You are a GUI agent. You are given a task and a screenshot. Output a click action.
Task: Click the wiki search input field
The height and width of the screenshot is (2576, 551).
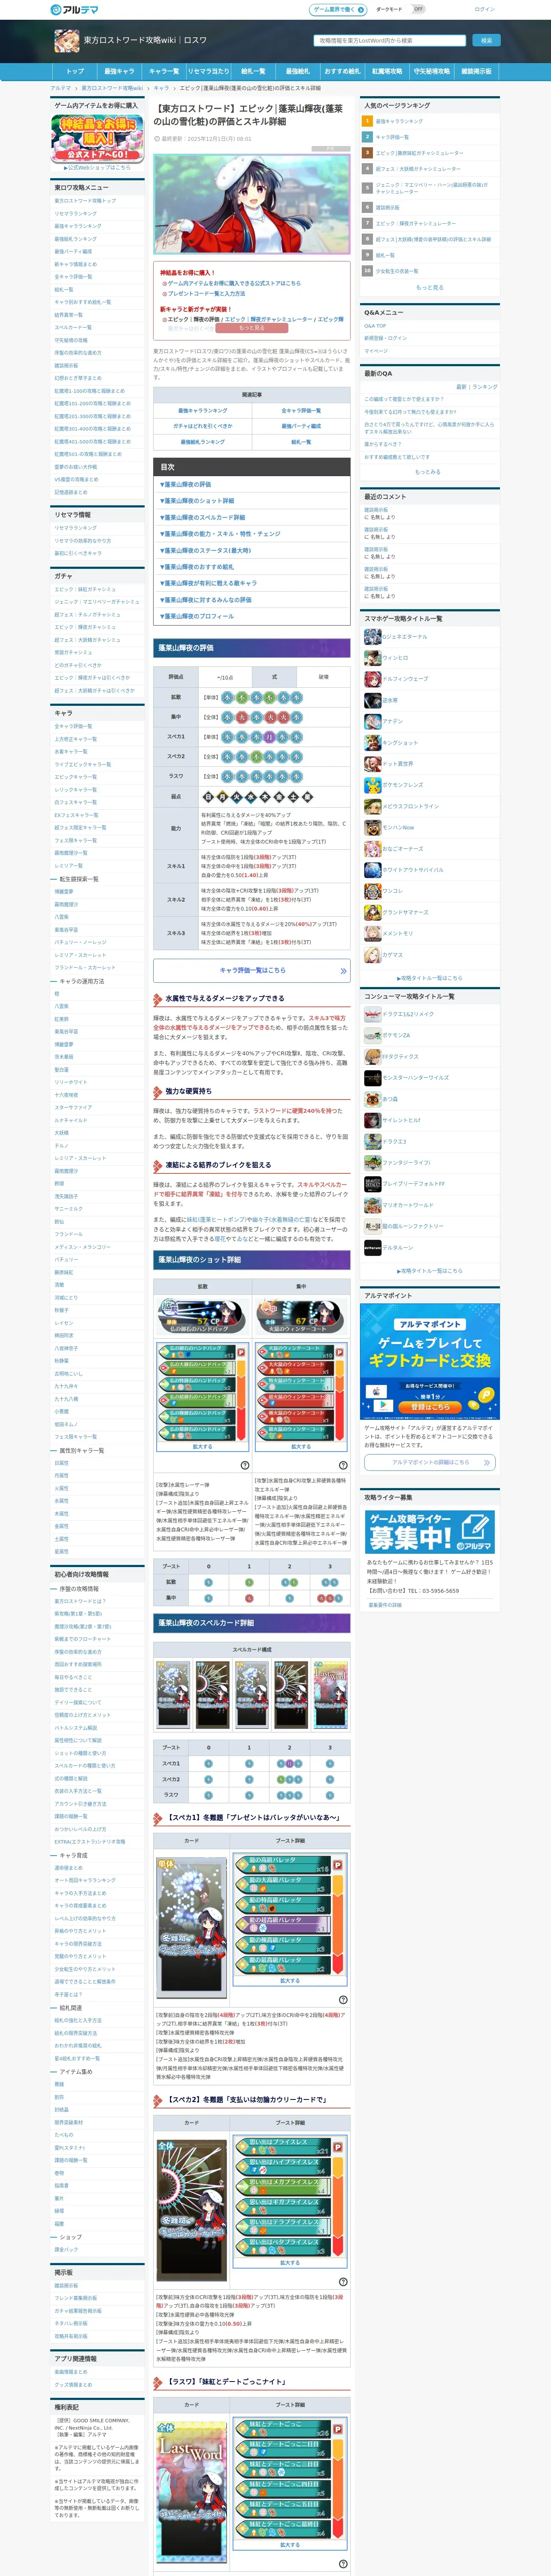(391, 41)
